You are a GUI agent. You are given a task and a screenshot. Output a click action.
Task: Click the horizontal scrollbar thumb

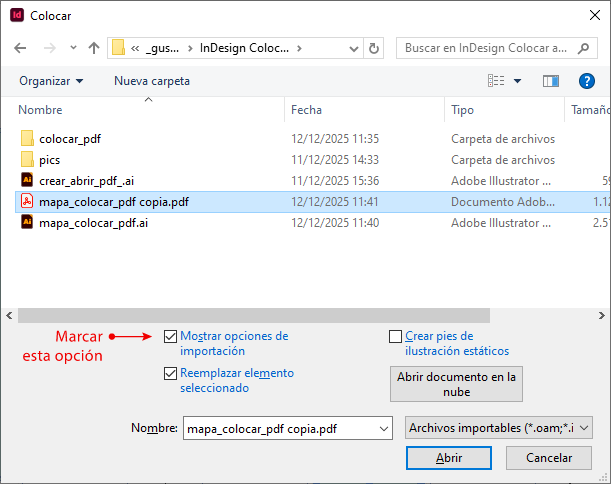click(x=254, y=315)
